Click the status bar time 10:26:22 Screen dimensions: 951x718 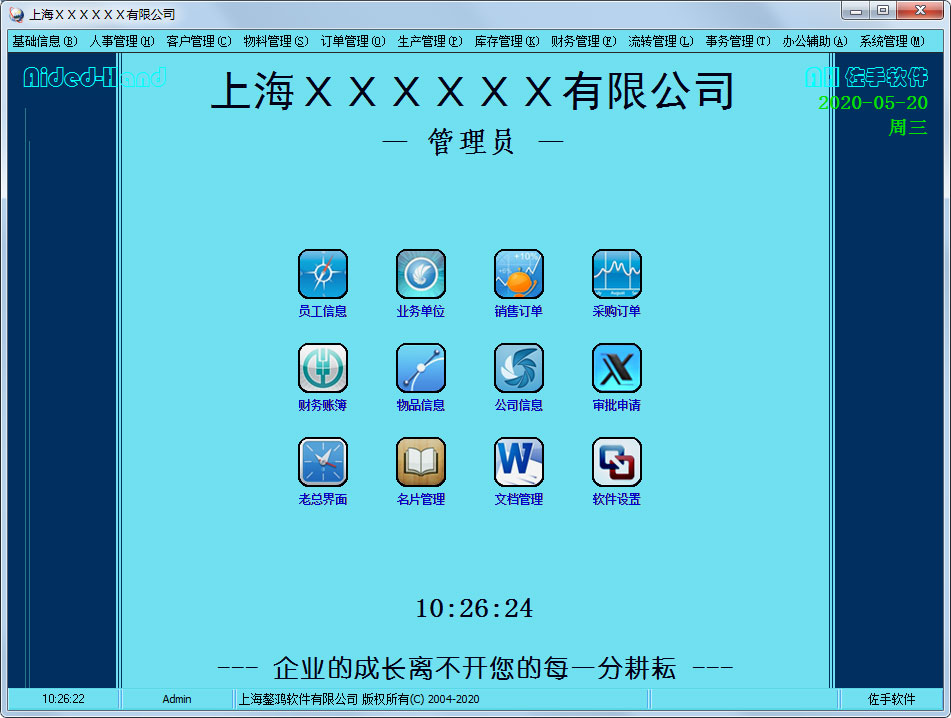(63, 699)
